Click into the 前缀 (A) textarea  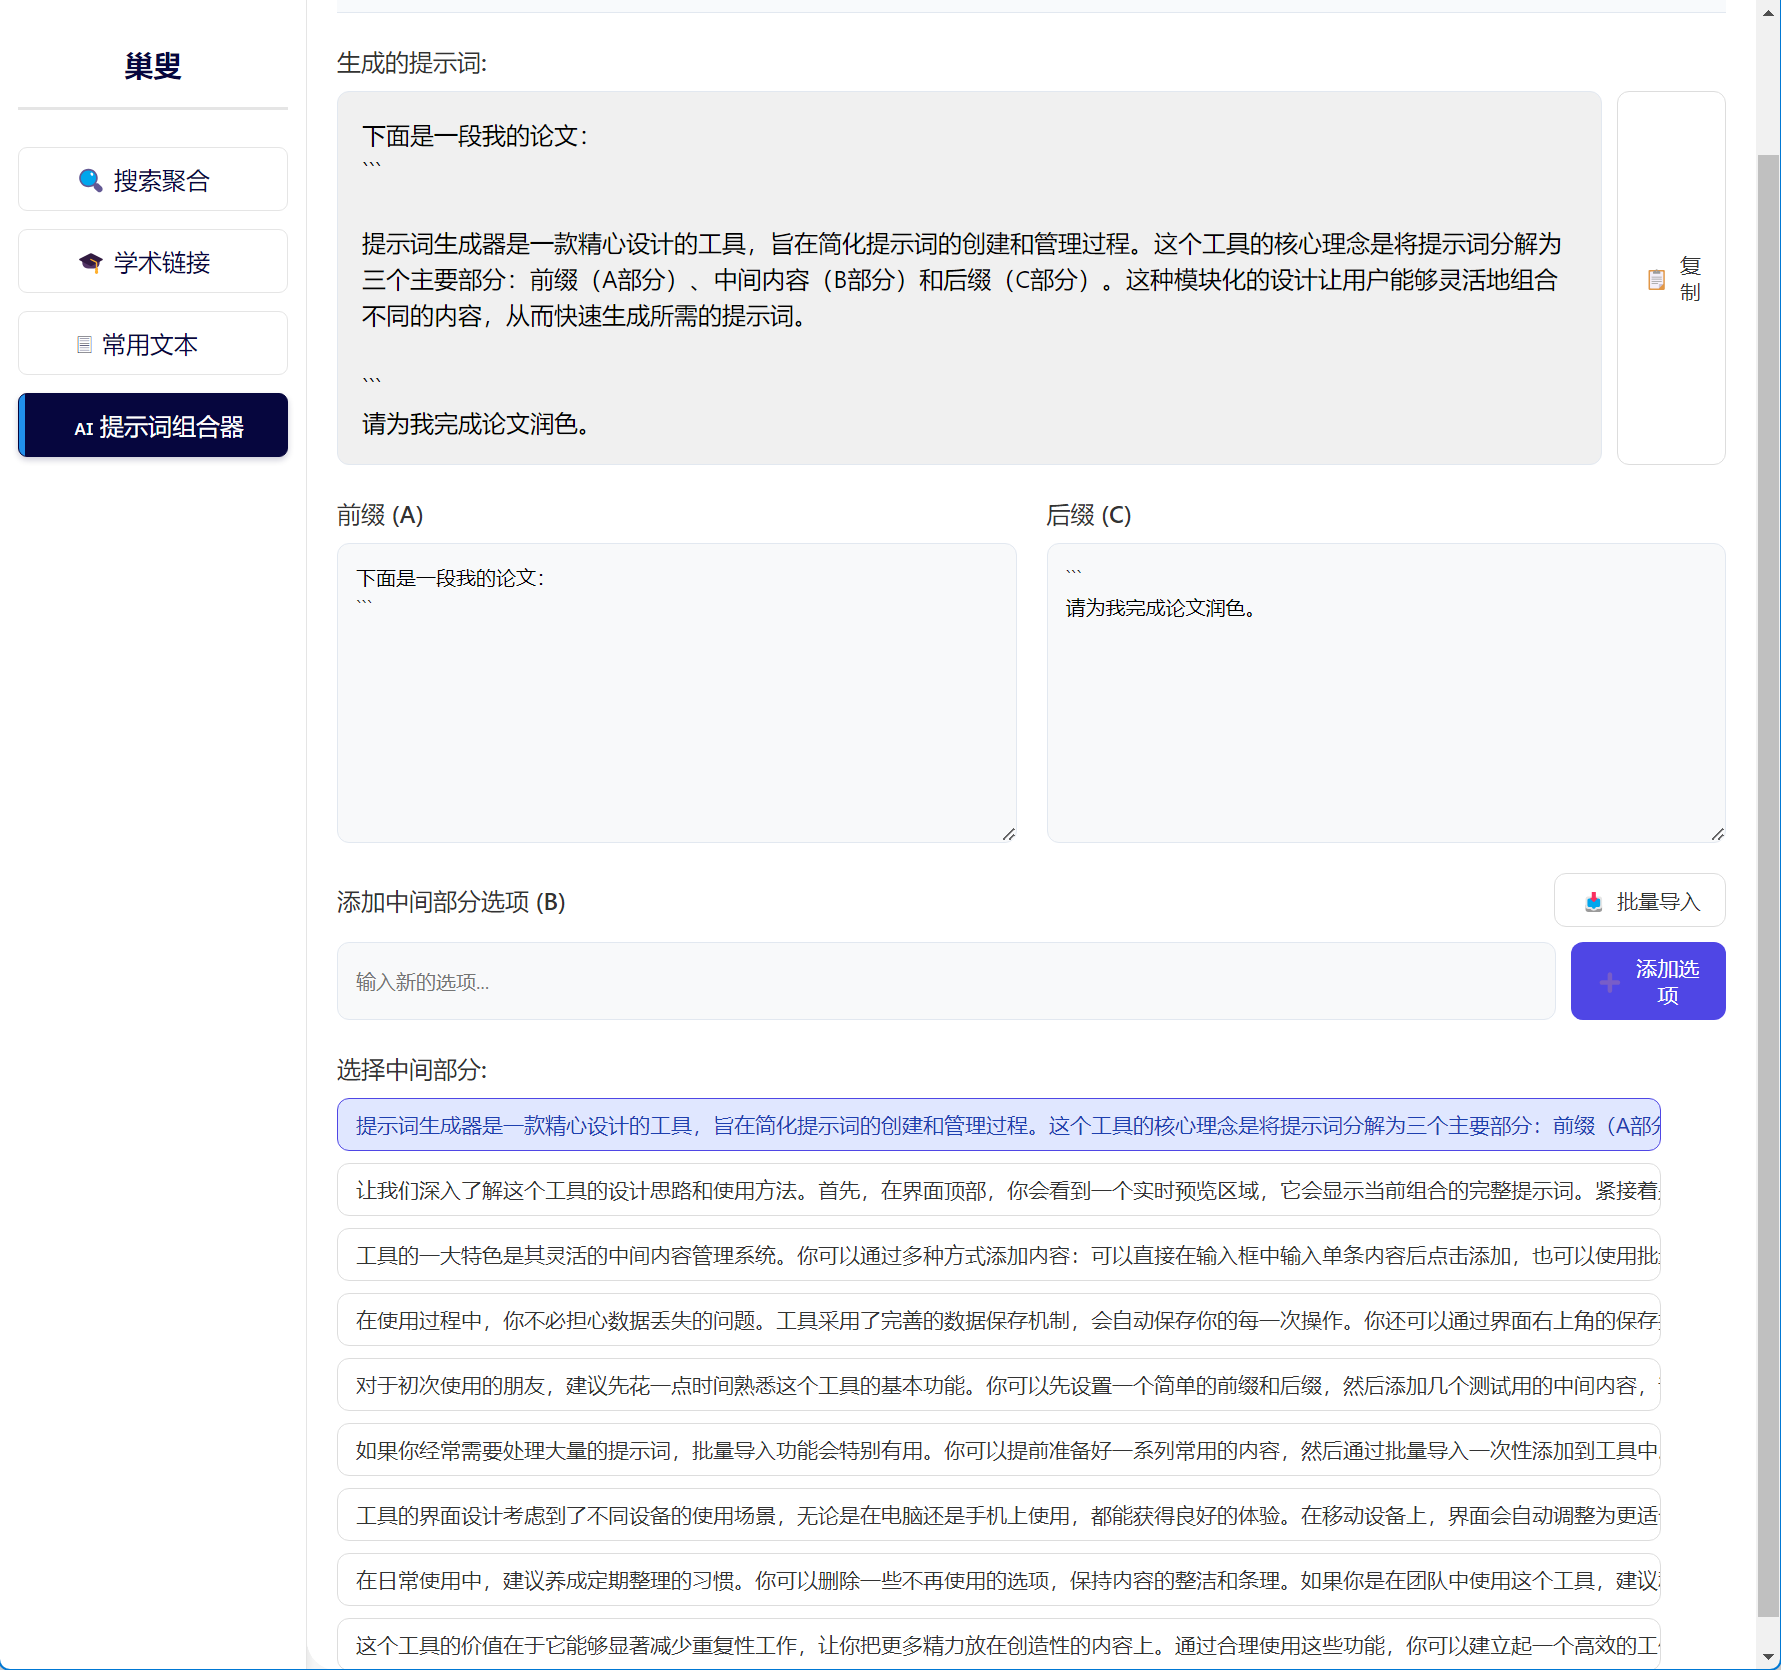pyautogui.click(x=677, y=693)
